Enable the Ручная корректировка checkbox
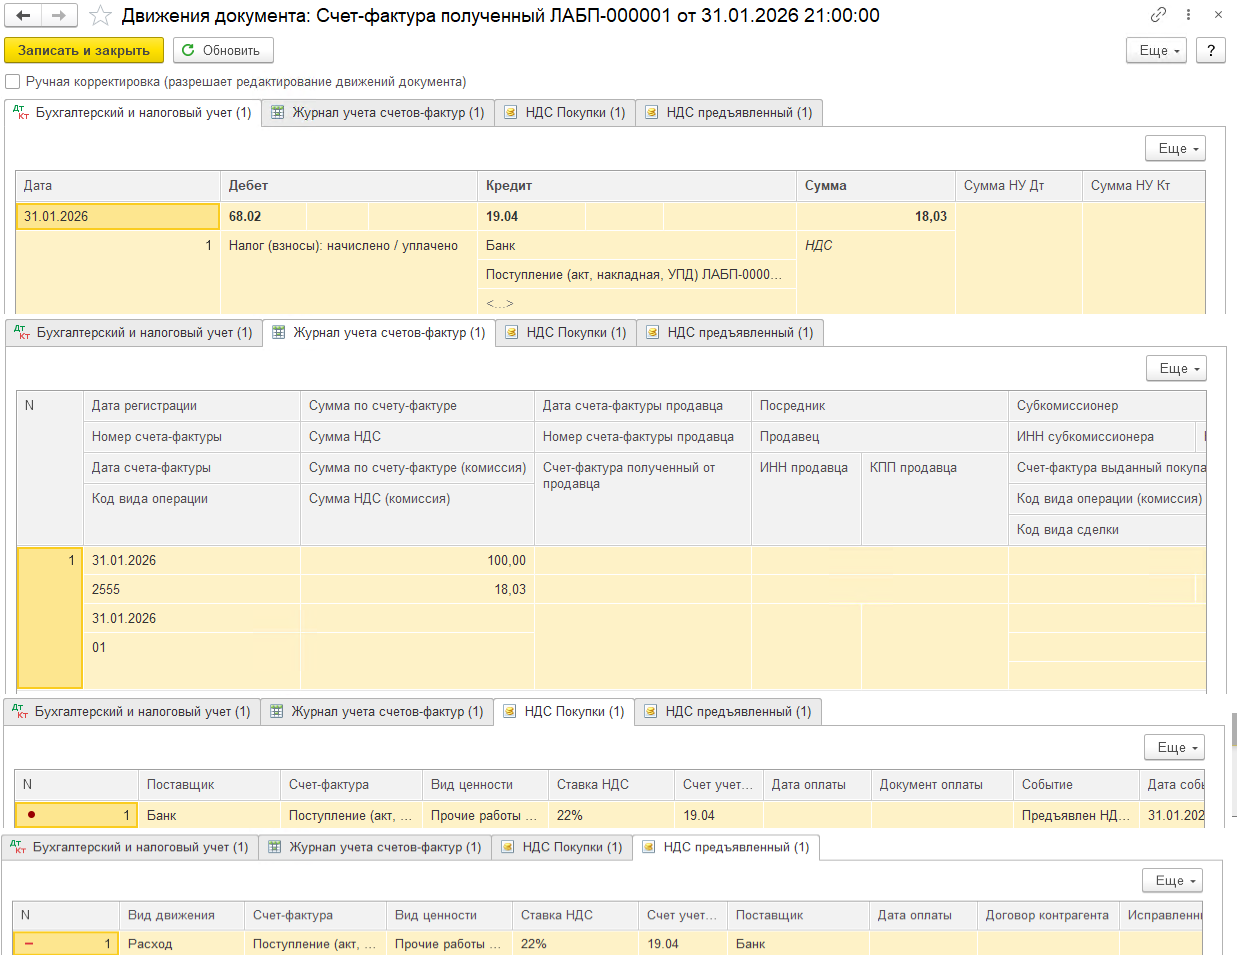1244x955 pixels. (x=13, y=82)
